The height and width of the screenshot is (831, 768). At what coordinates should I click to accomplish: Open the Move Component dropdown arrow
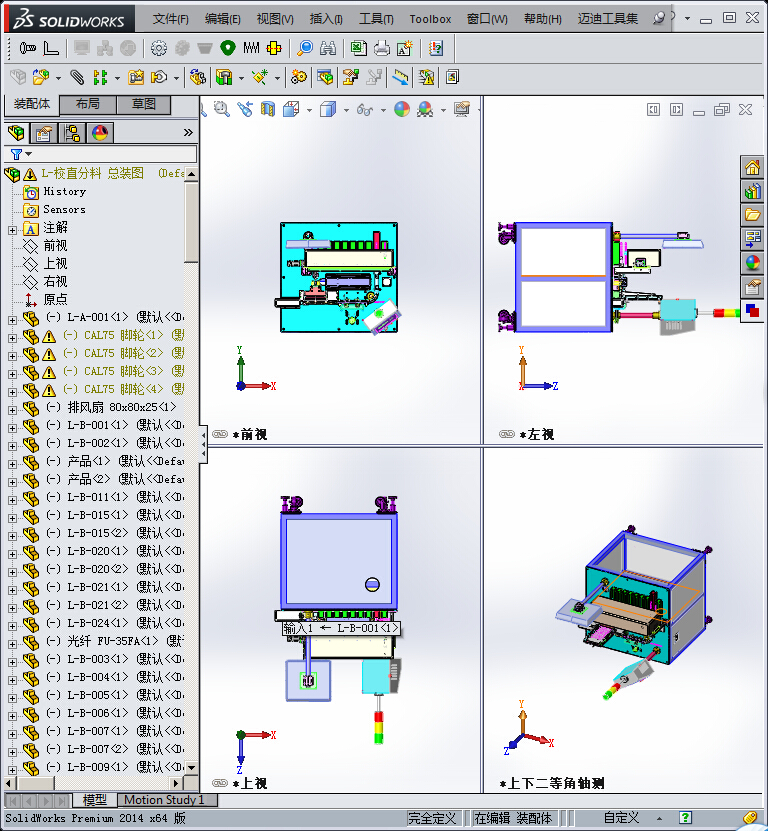pyautogui.click(x=176, y=78)
